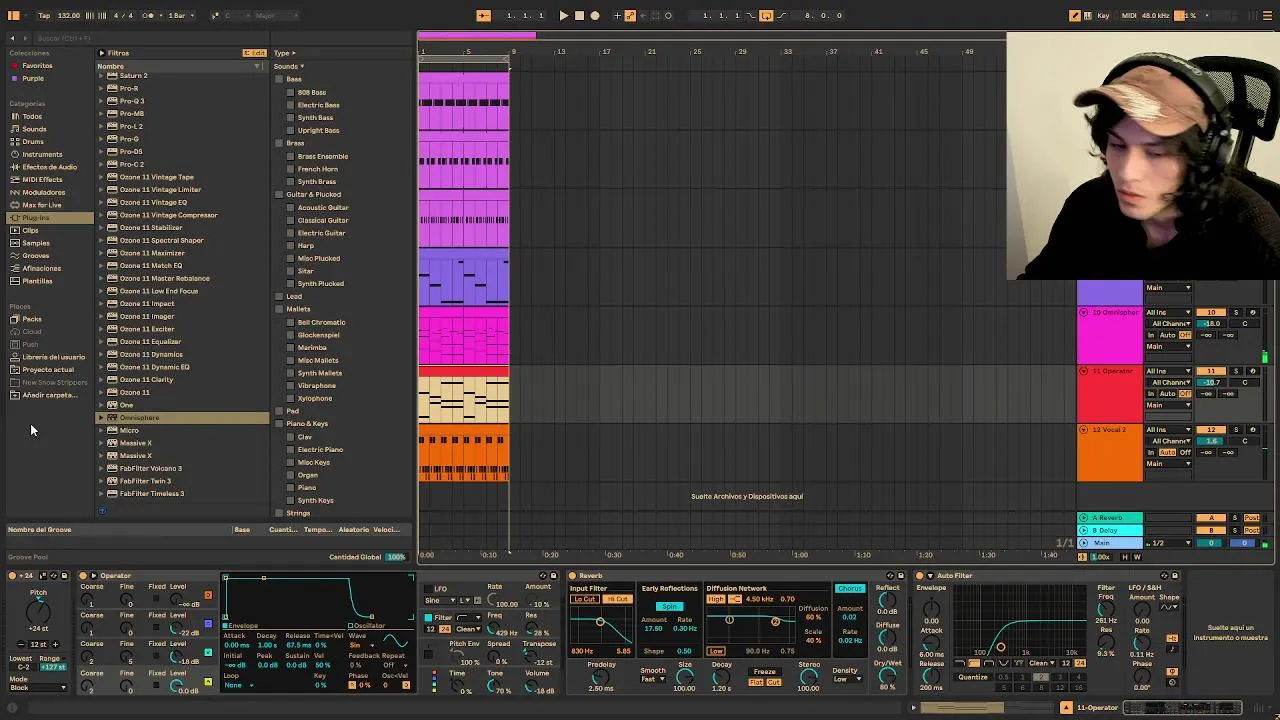
Task: Click the Play button in transport
Action: pyautogui.click(x=563, y=15)
